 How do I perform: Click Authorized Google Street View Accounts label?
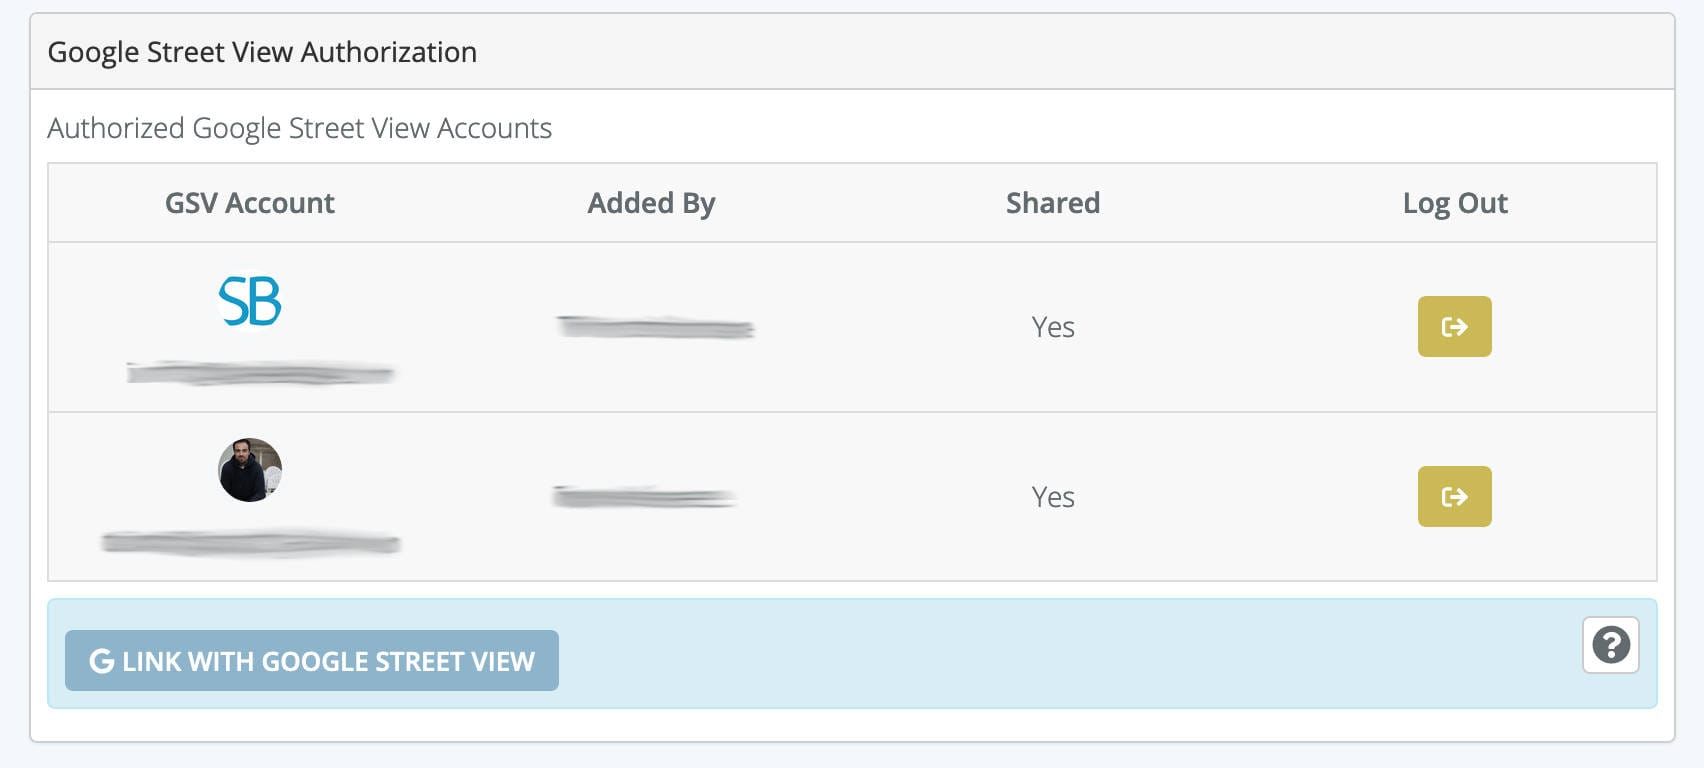click(299, 128)
